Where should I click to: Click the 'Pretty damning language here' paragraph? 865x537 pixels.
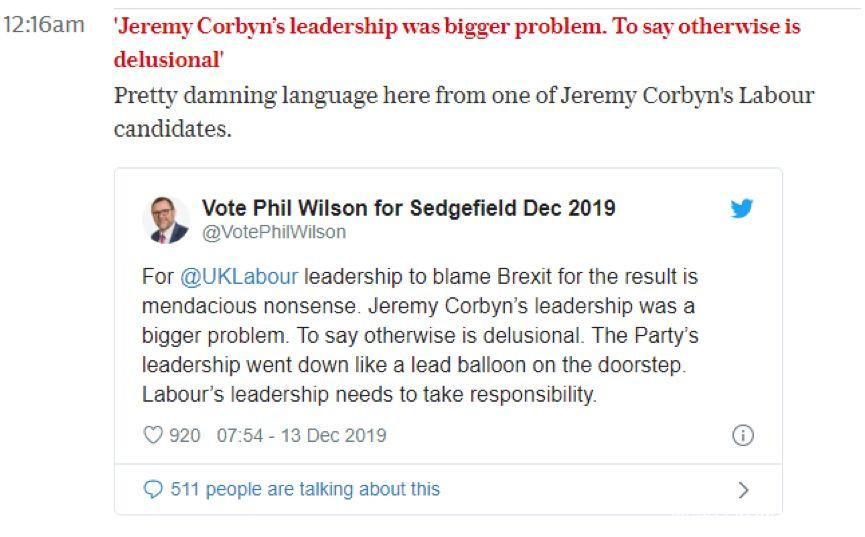[x=463, y=96]
